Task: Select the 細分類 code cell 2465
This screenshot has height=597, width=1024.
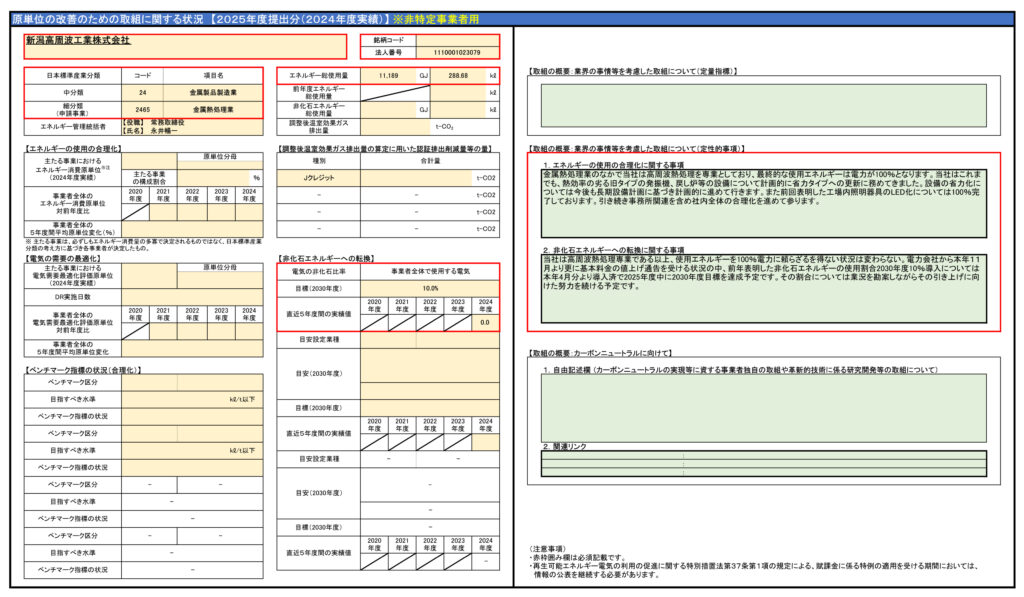Action: 143,109
